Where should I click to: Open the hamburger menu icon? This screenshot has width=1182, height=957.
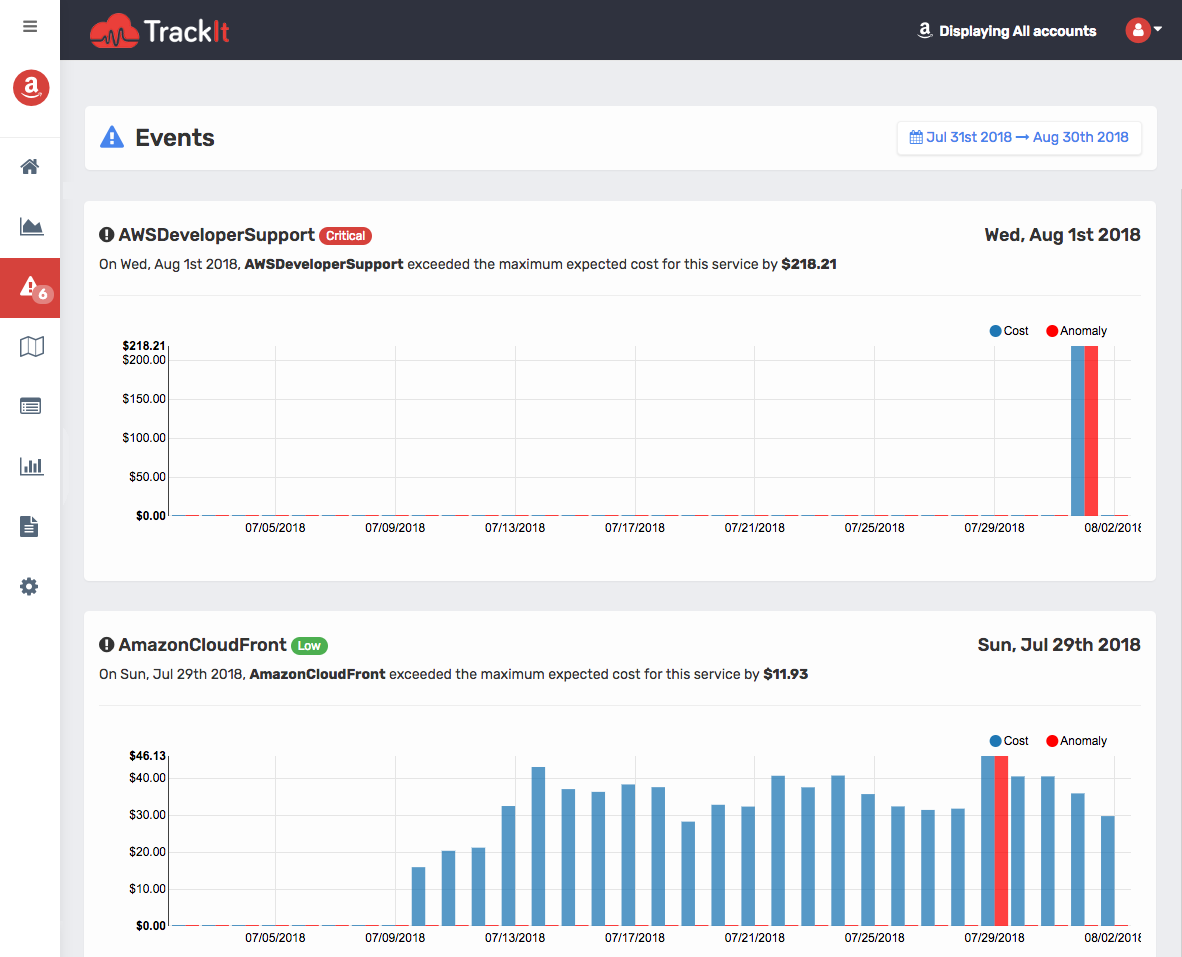[30, 26]
